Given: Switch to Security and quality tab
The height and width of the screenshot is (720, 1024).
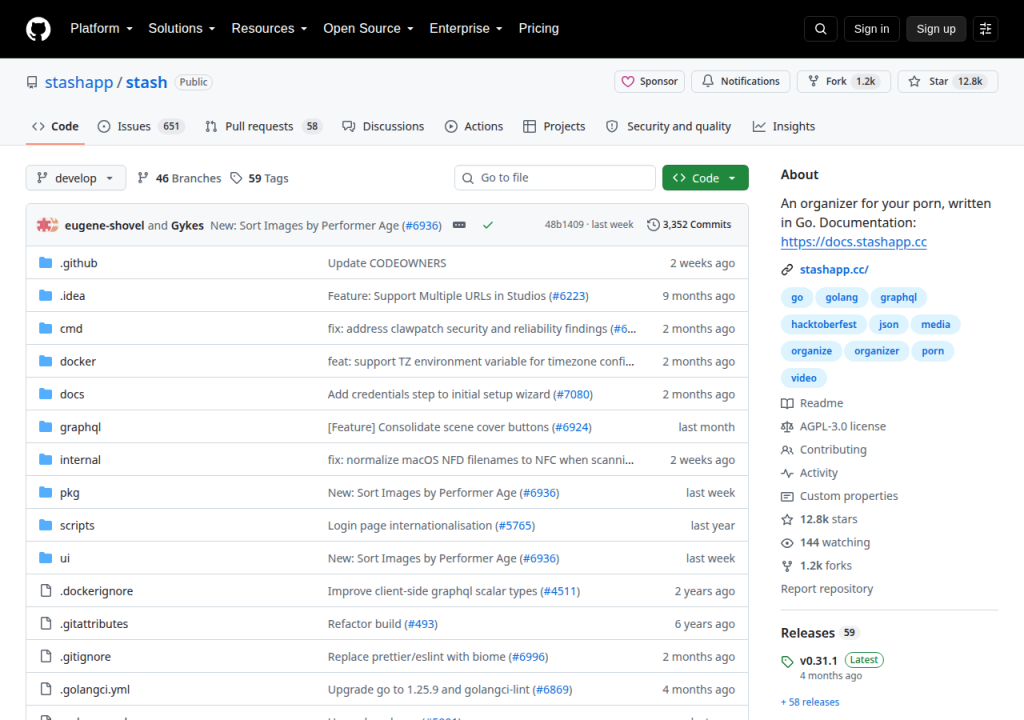Looking at the screenshot, I should (669, 127).
